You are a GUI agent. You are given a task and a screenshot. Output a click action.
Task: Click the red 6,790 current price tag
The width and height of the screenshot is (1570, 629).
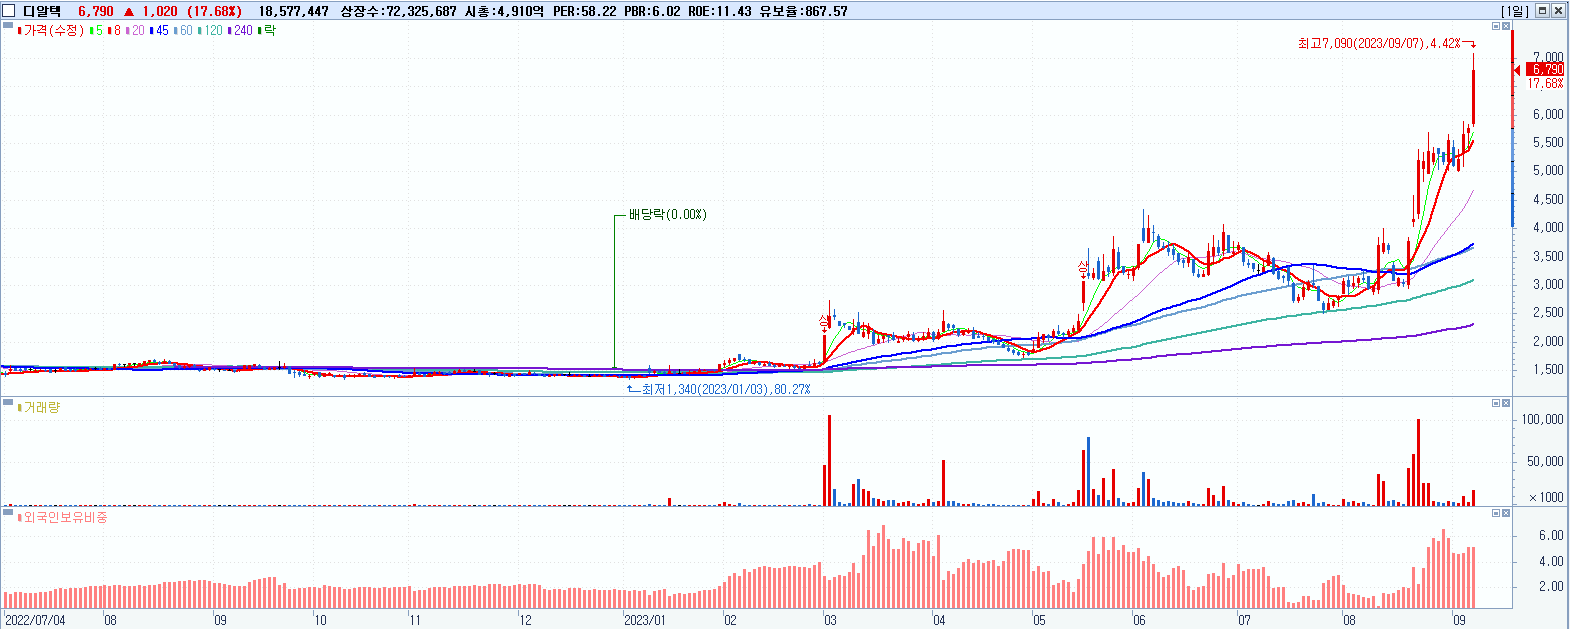pos(1543,69)
